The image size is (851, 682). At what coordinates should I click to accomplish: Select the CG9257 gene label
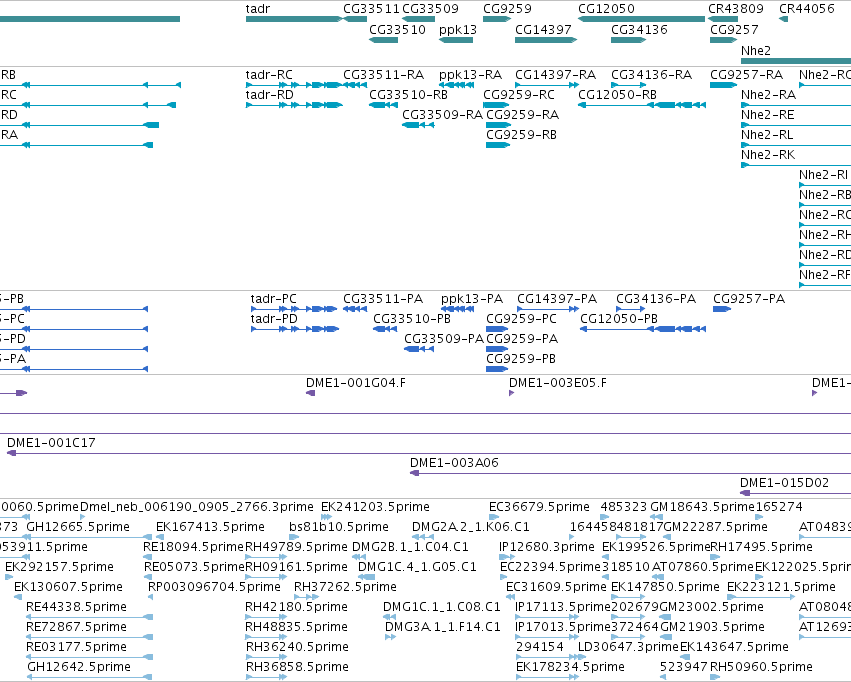(734, 30)
